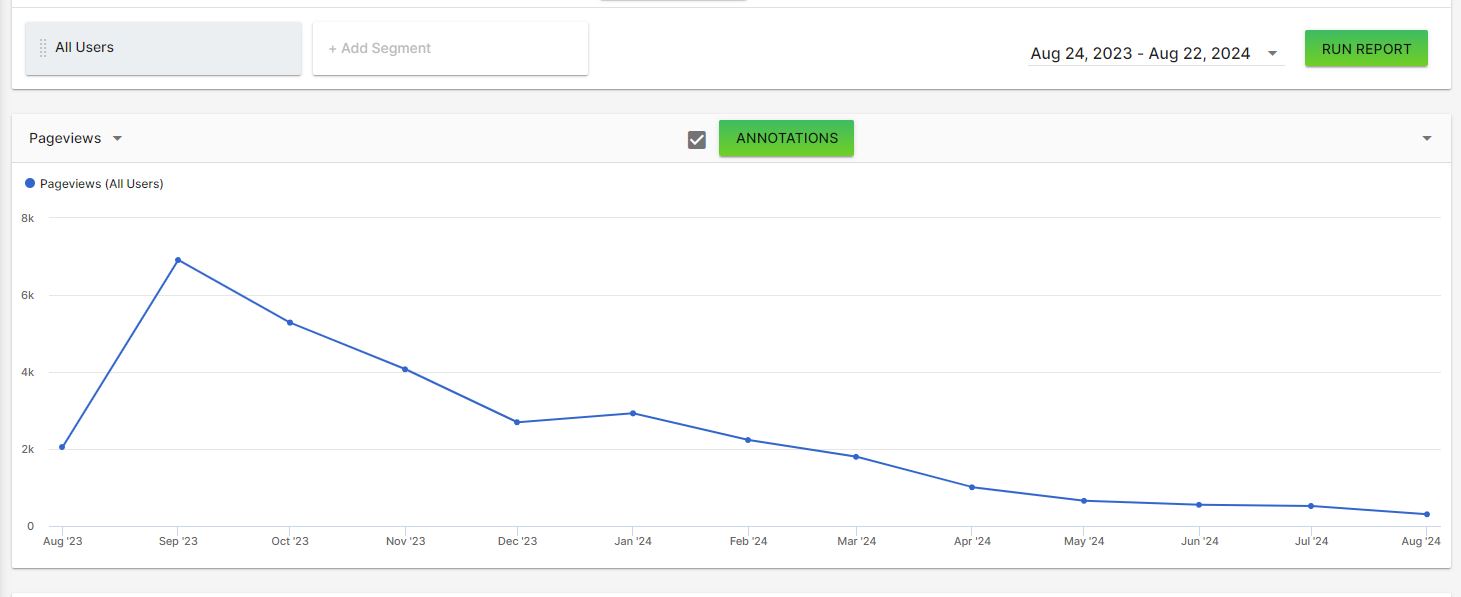The width and height of the screenshot is (1461, 597).
Task: Click the Aug '24 final data point
Action: tap(1427, 514)
